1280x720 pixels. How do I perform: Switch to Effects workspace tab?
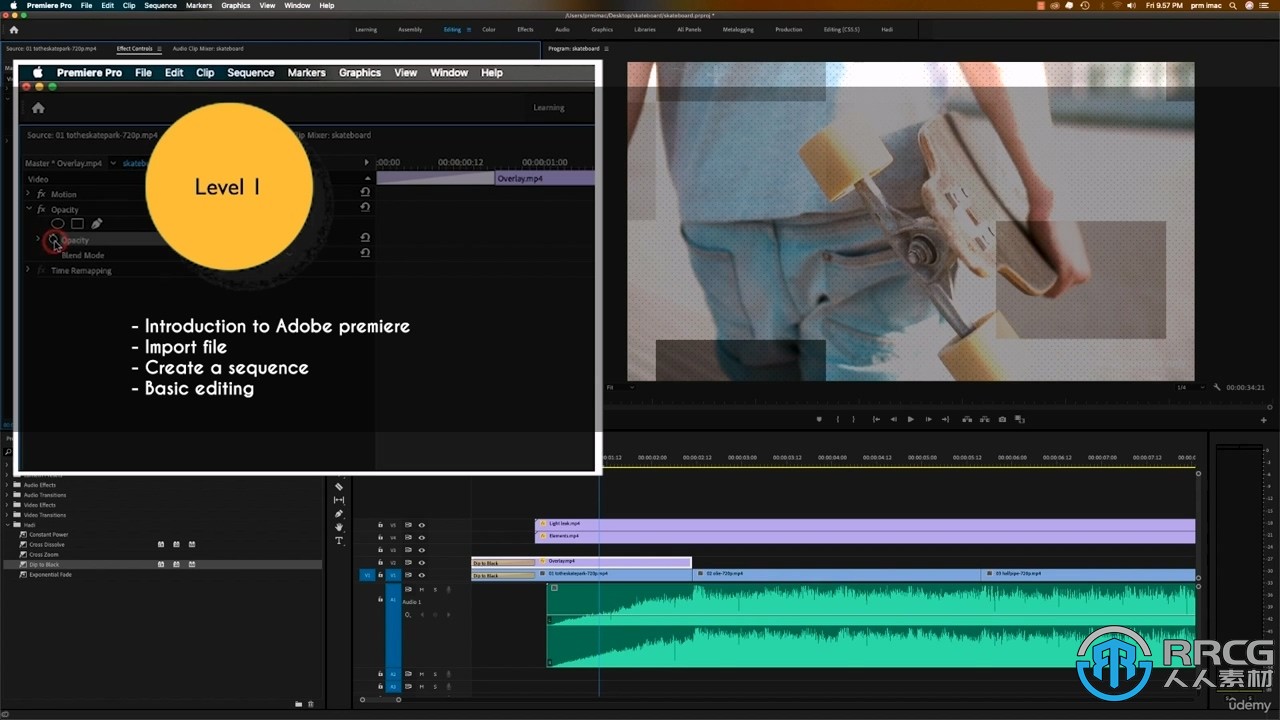tap(525, 29)
